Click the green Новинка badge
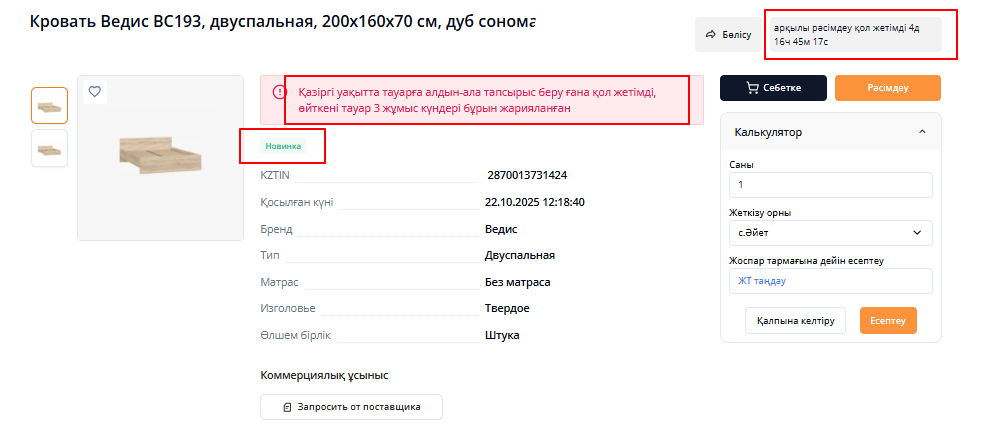Viewport: 994px width, 427px height. (282, 146)
